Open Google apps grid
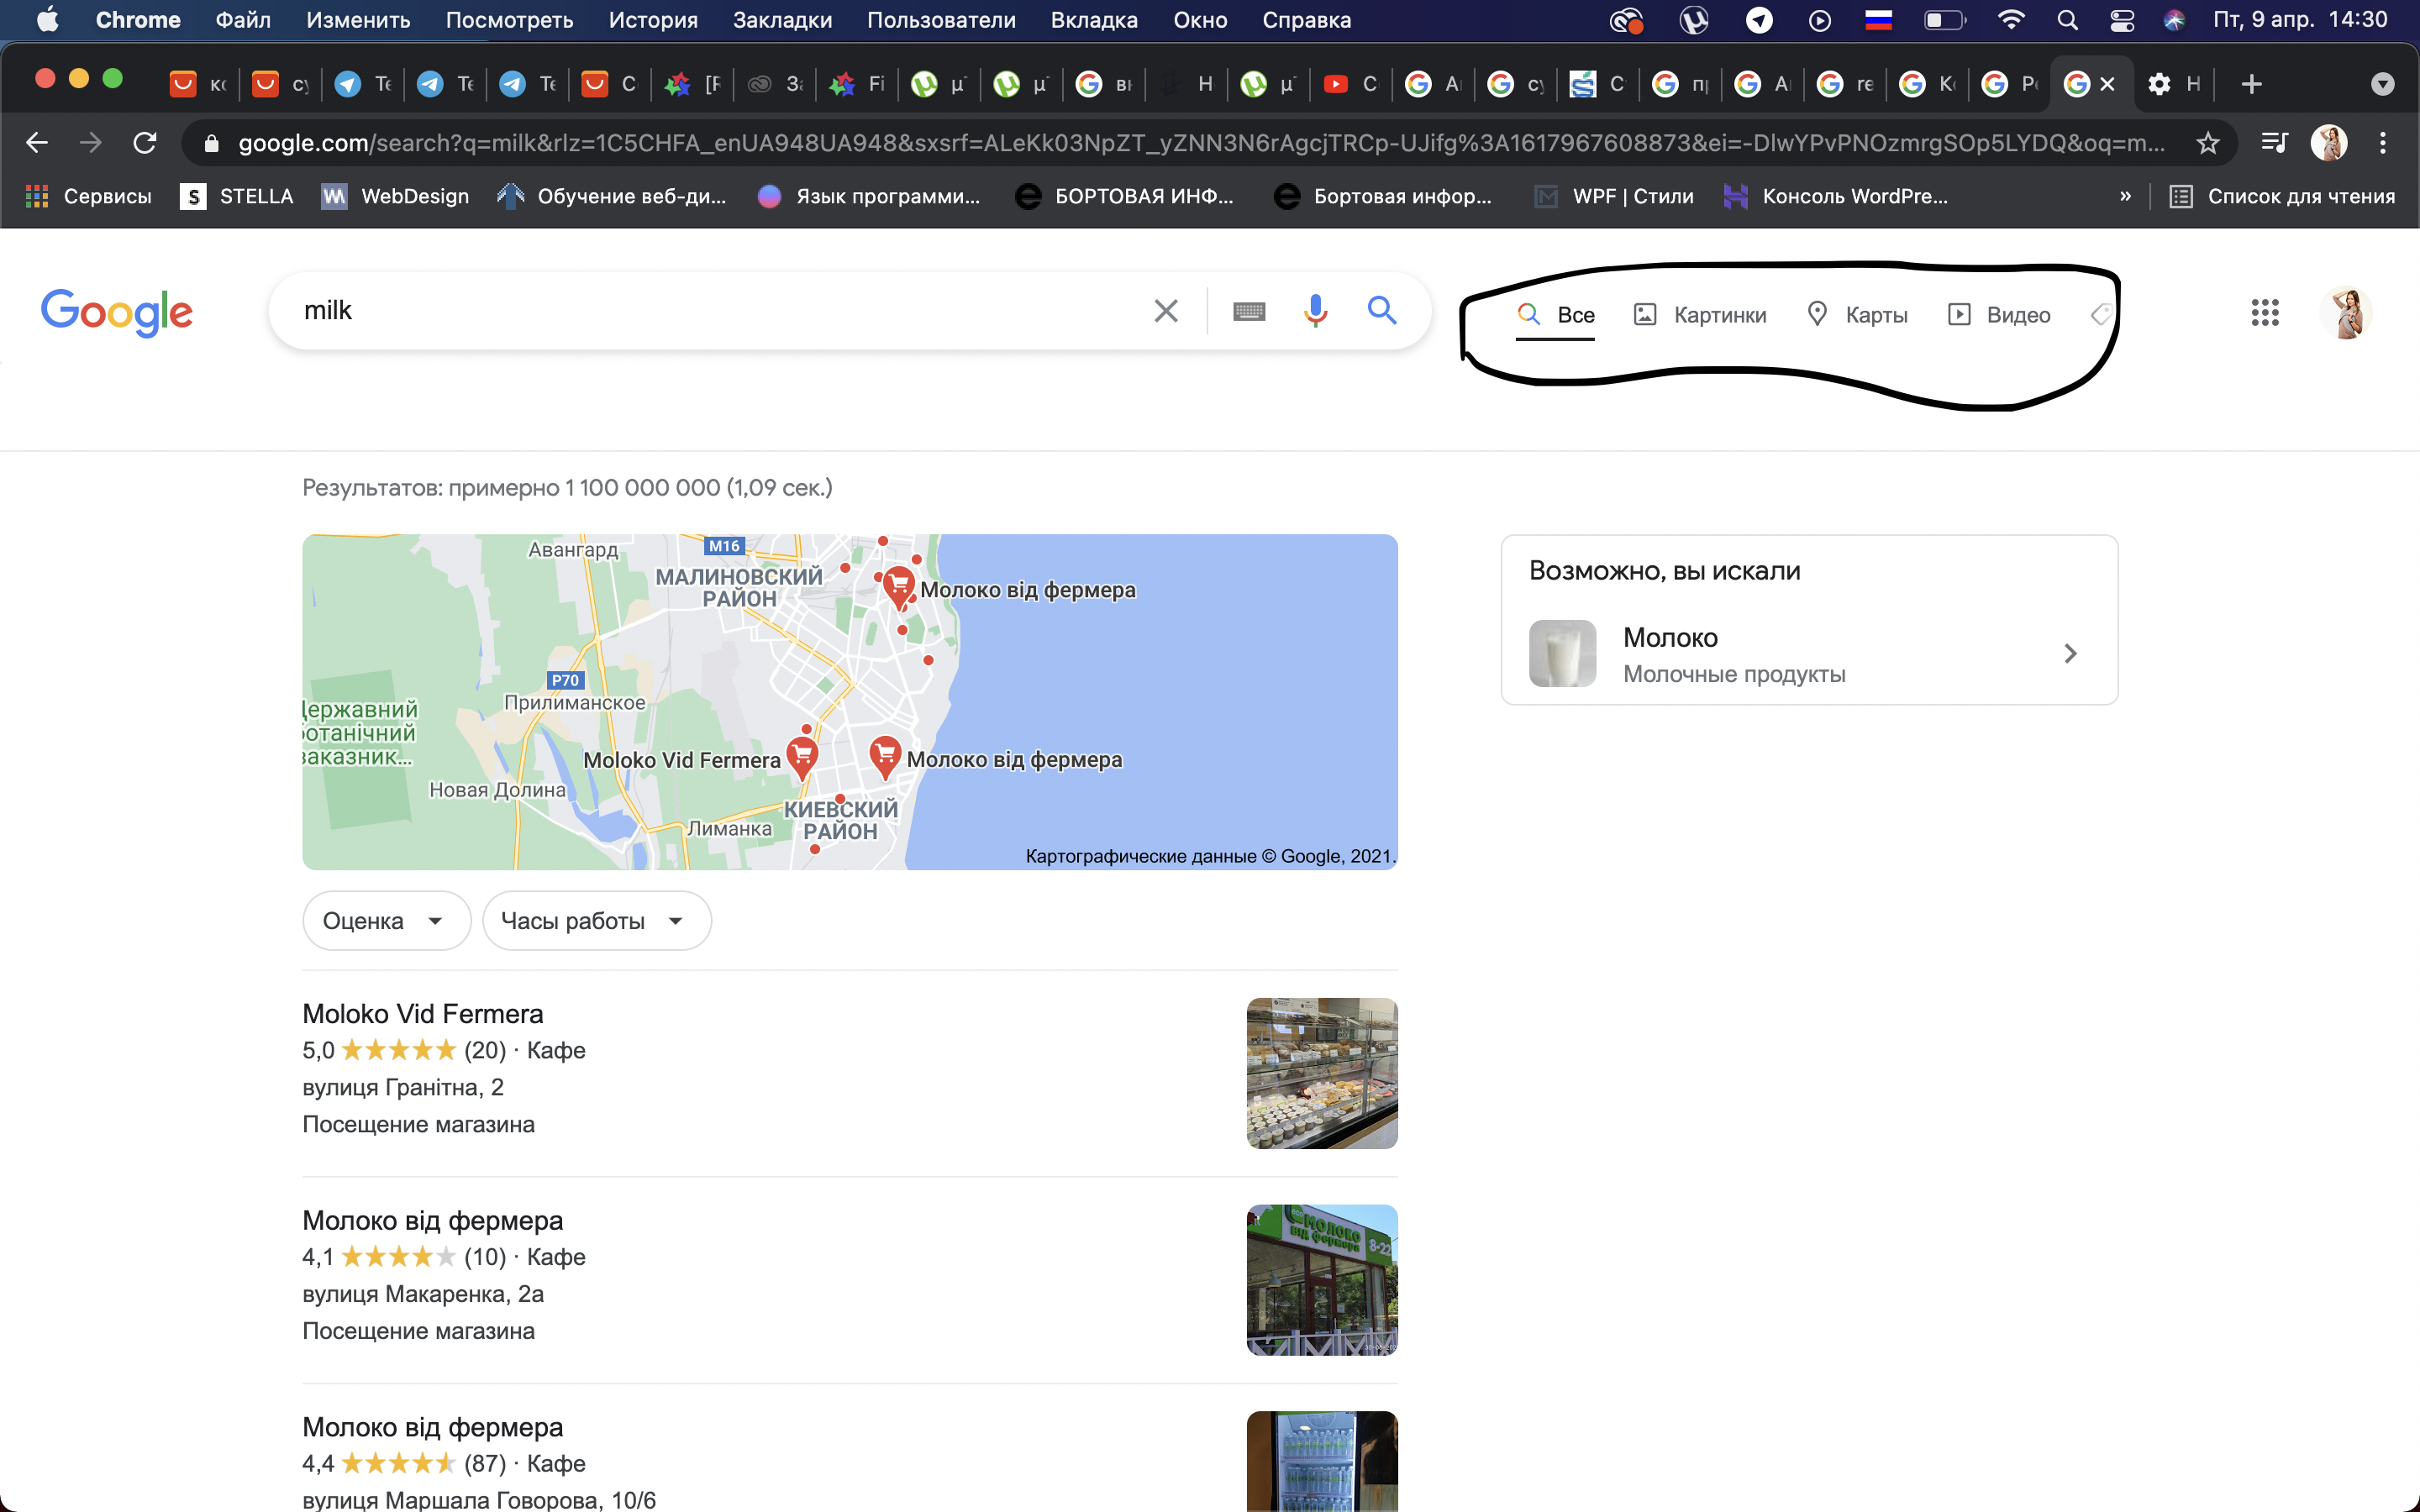 (2264, 312)
